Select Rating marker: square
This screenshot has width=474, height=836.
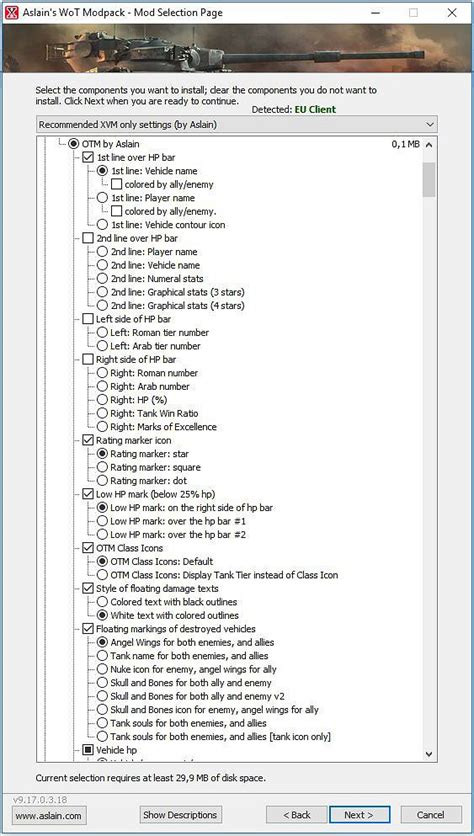(x=102, y=467)
